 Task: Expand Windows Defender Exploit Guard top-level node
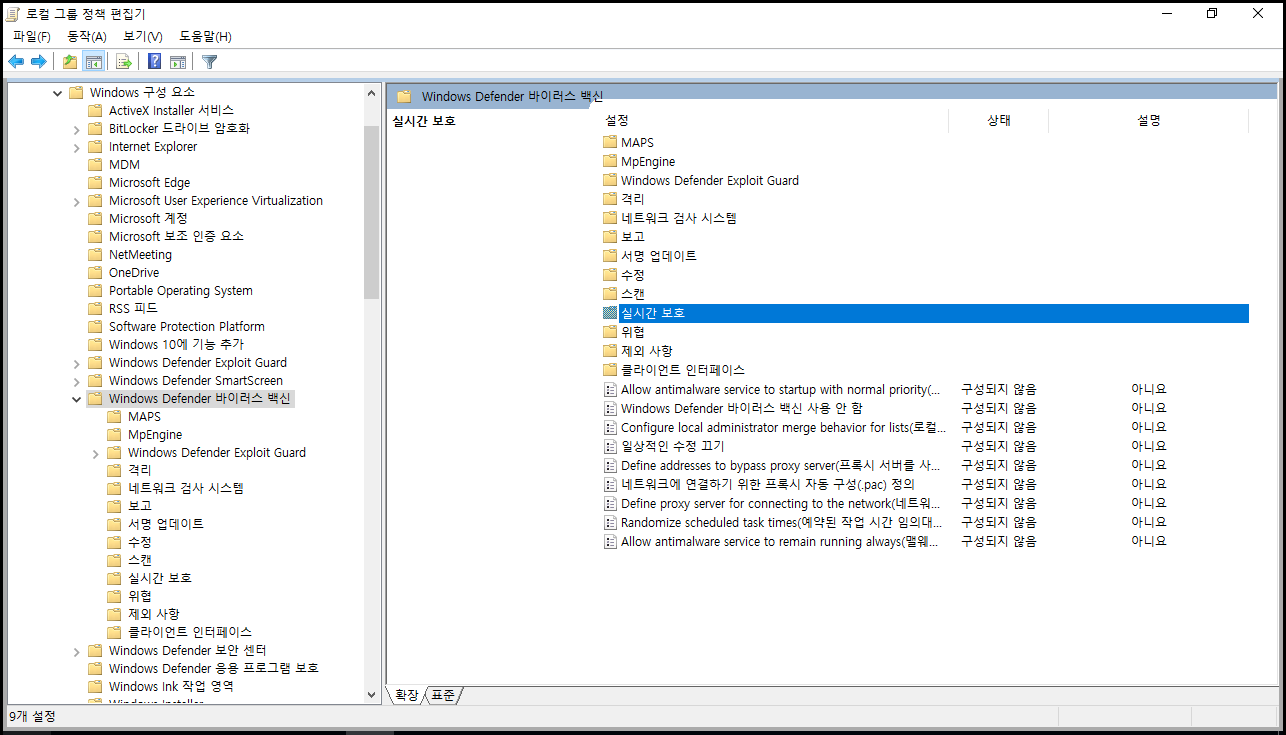click(x=77, y=363)
